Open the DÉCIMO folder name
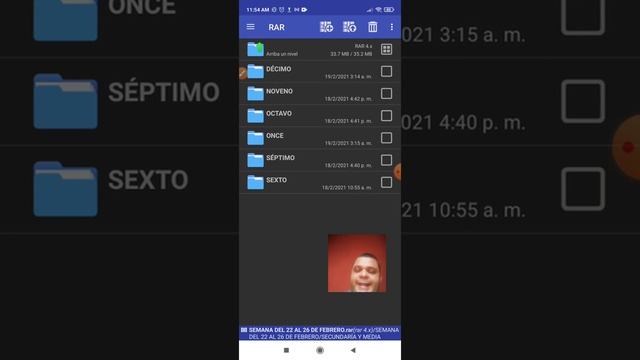Viewport: 640px width, 360px height. point(279,69)
